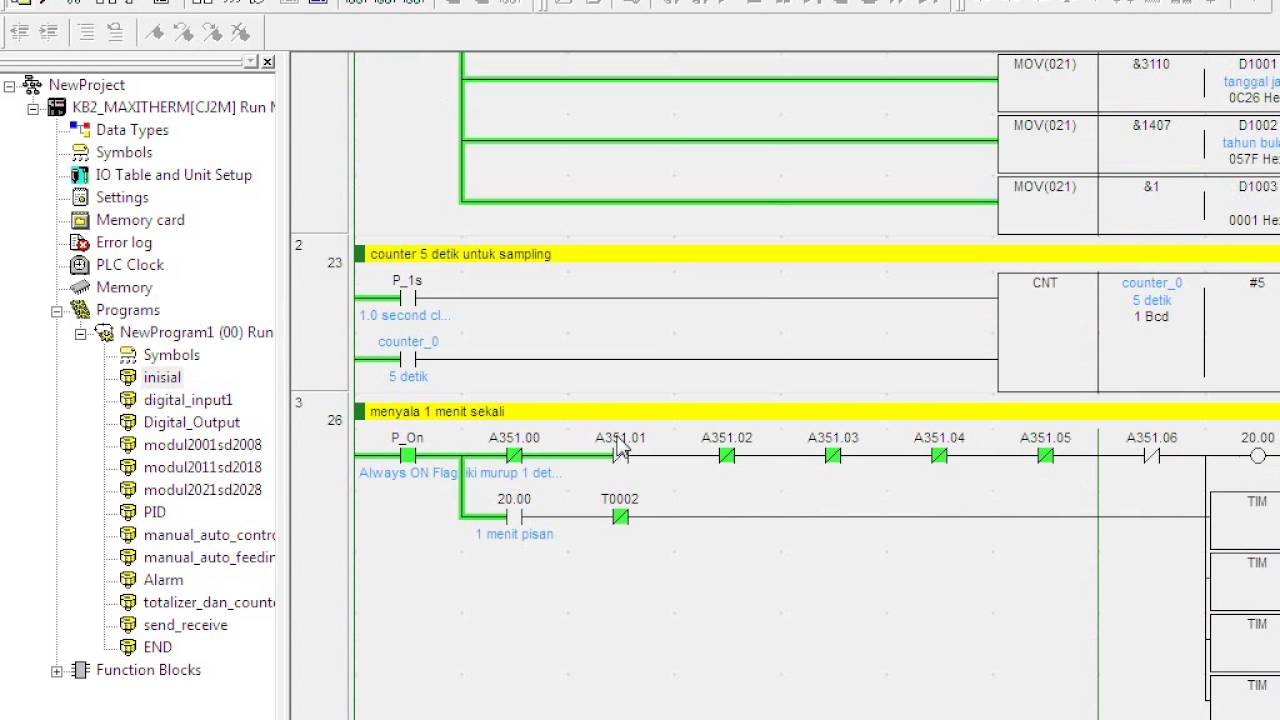Select the P_On Always ON contact

[x=407, y=456]
